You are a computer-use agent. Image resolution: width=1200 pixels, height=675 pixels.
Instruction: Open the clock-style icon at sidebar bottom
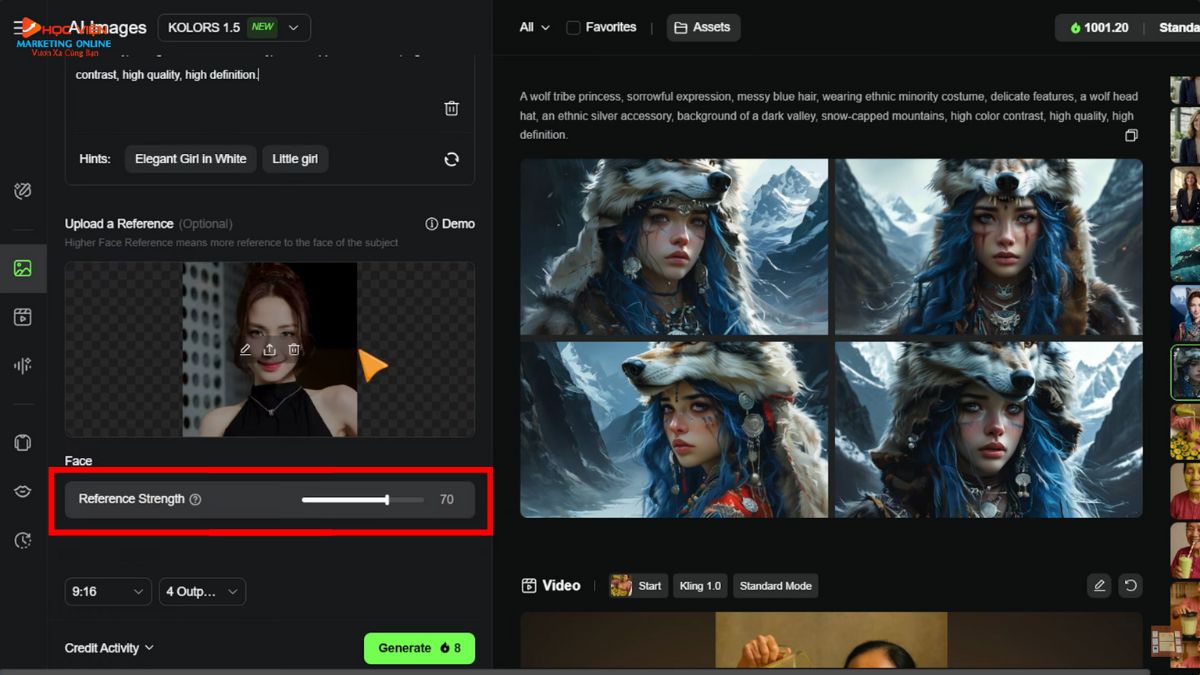23,540
